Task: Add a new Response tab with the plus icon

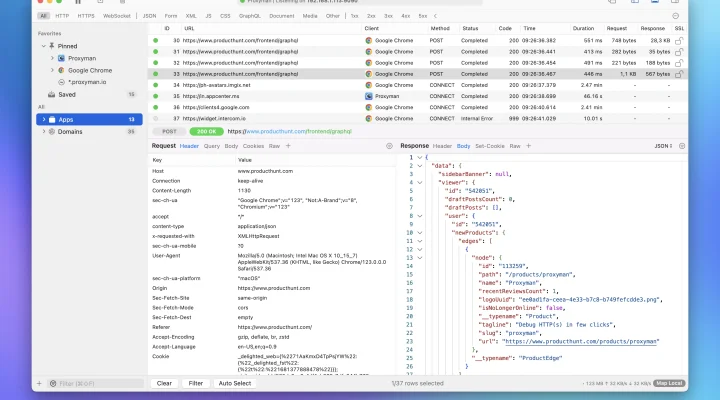Action: [529, 146]
